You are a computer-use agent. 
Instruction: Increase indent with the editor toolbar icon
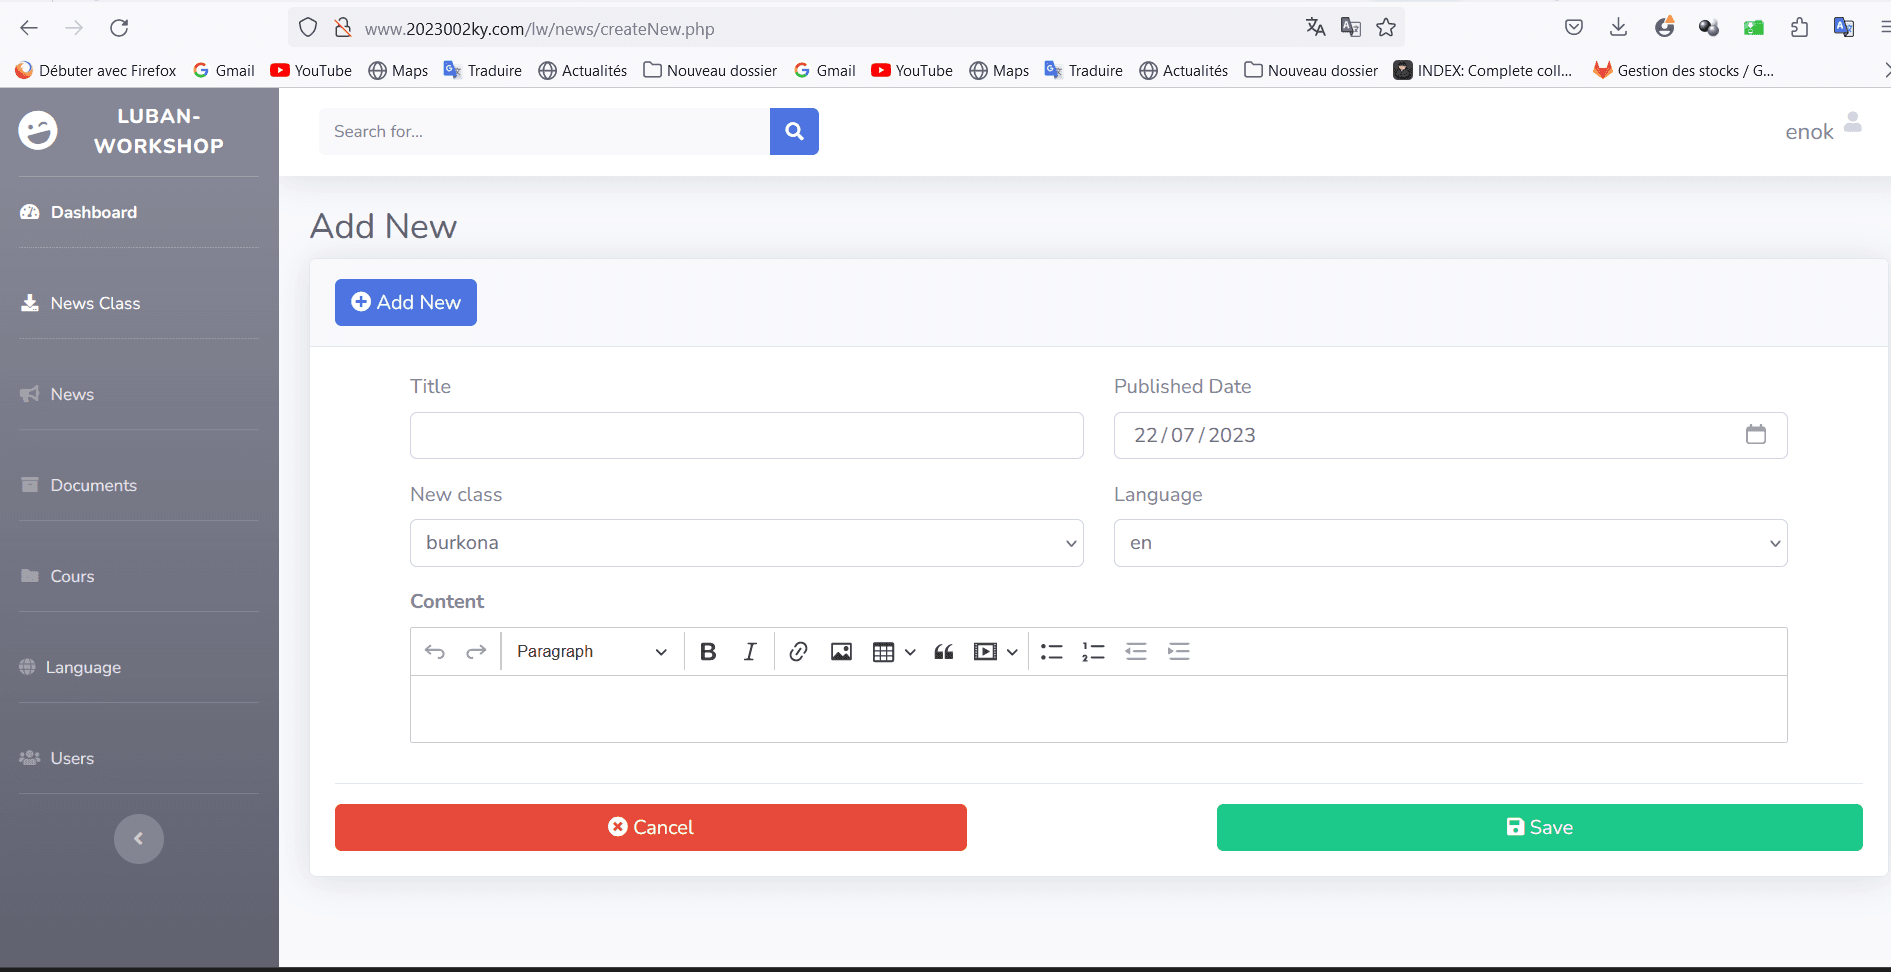(1179, 652)
